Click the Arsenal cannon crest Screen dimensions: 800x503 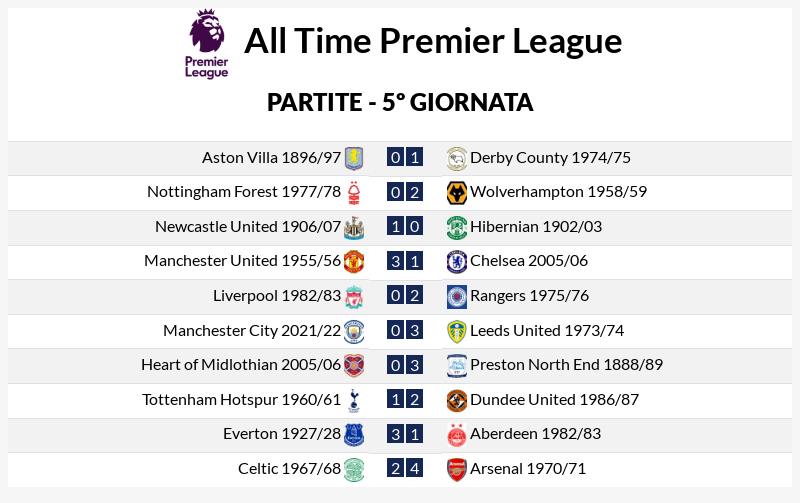(x=457, y=469)
